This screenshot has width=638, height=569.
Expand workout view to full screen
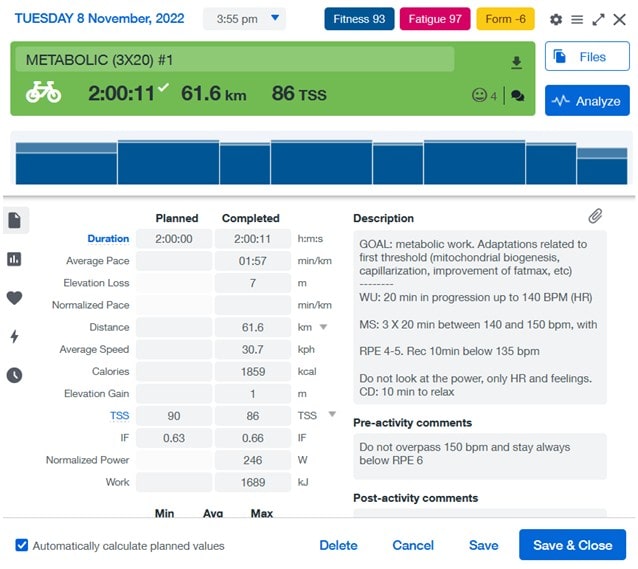click(598, 19)
